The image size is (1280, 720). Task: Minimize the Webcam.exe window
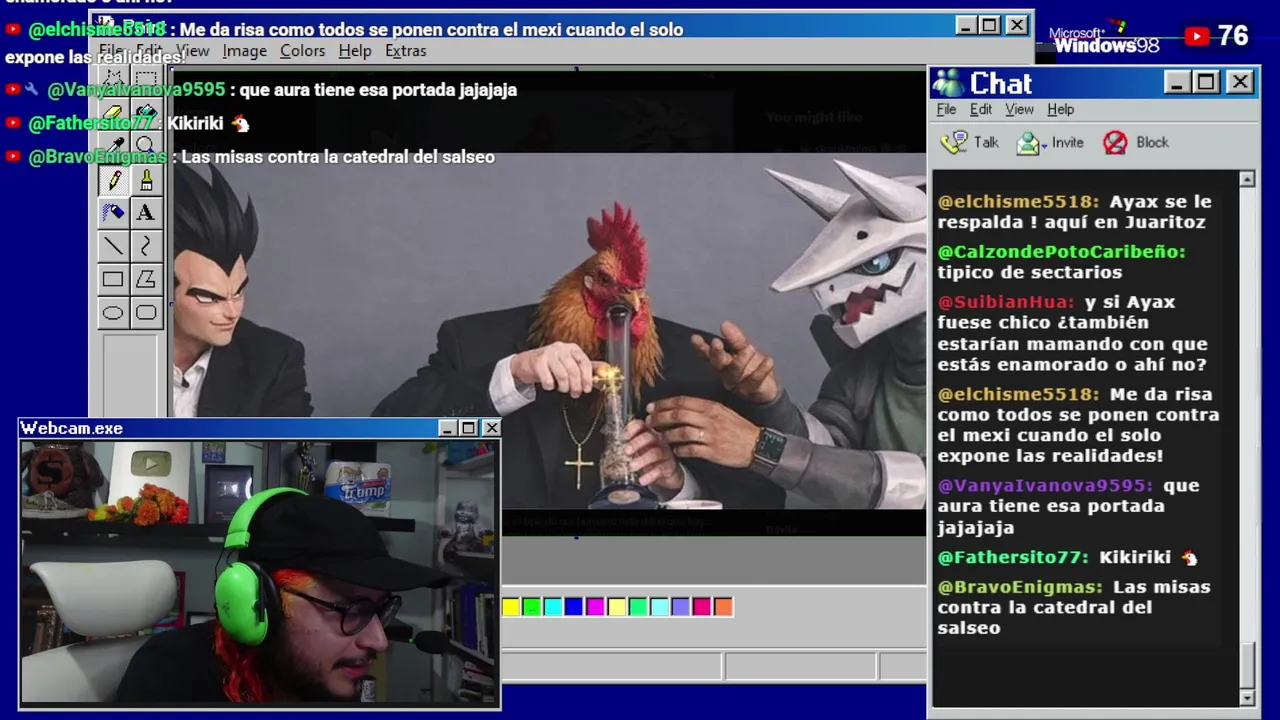[448, 428]
